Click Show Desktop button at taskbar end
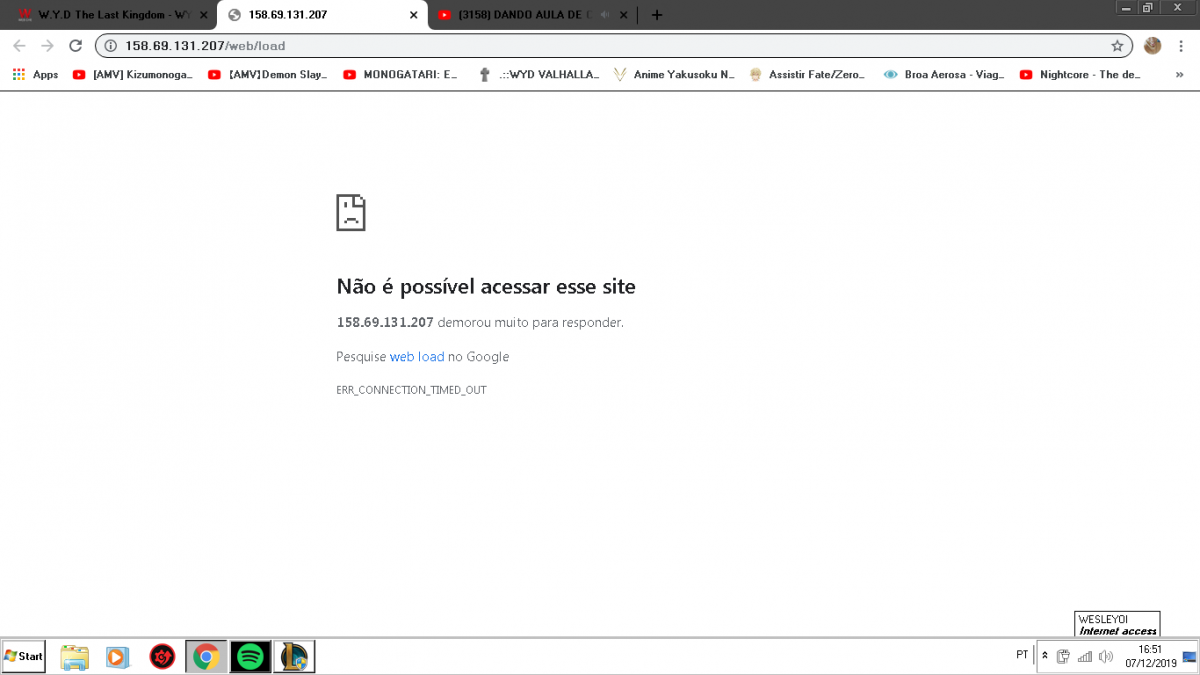Viewport: 1200px width, 675px height. 1188,657
